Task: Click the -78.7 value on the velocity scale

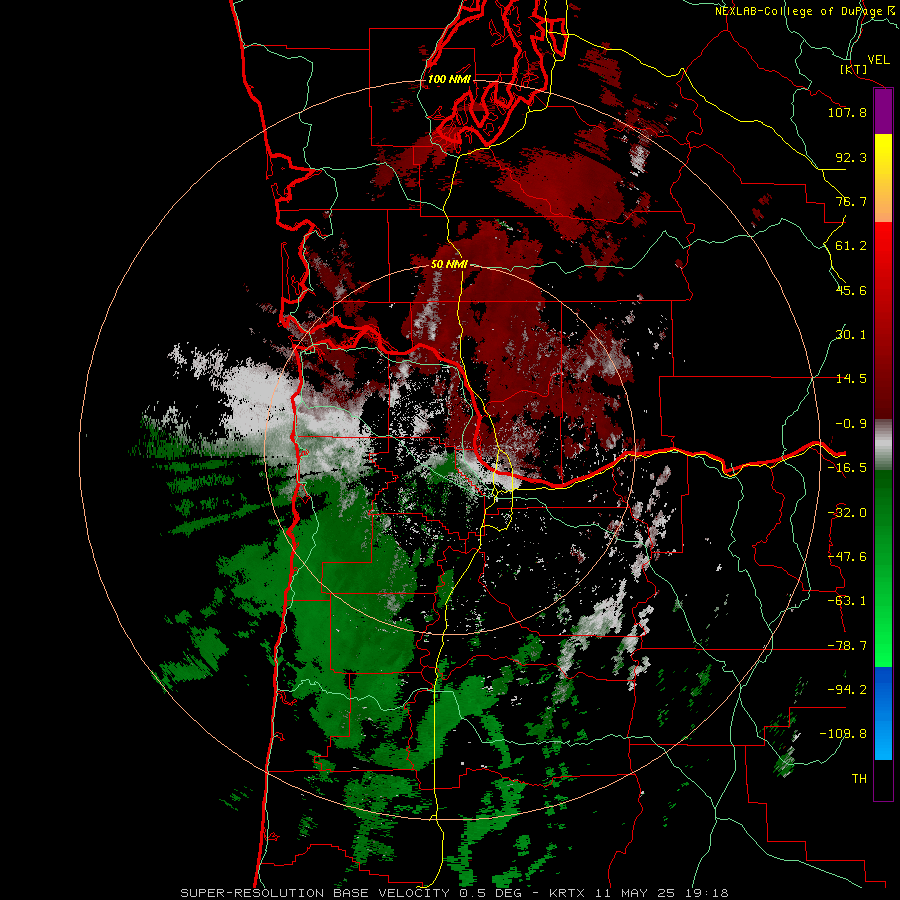Action: [847, 646]
